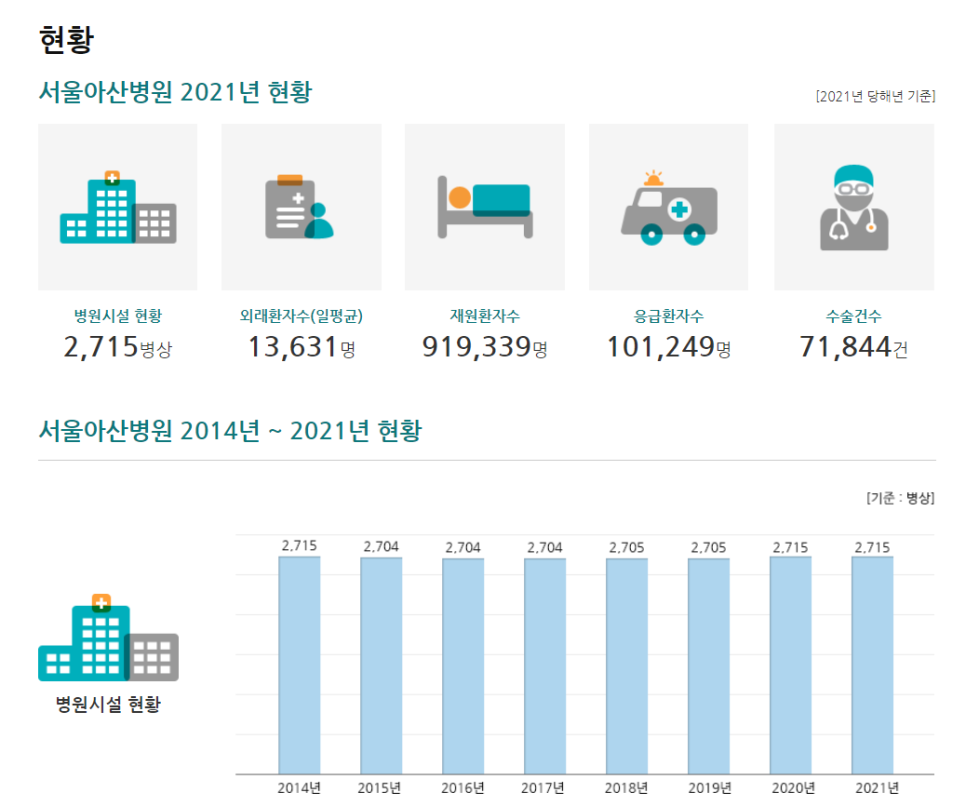Select the 2014년 bar in the chart
This screenshot has width=966, height=806.
point(299,665)
